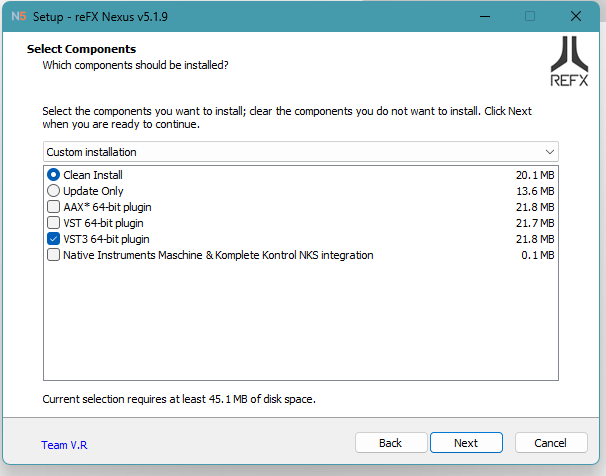Go back with the Back button
Viewport: 606px width, 476px height.
click(x=391, y=443)
